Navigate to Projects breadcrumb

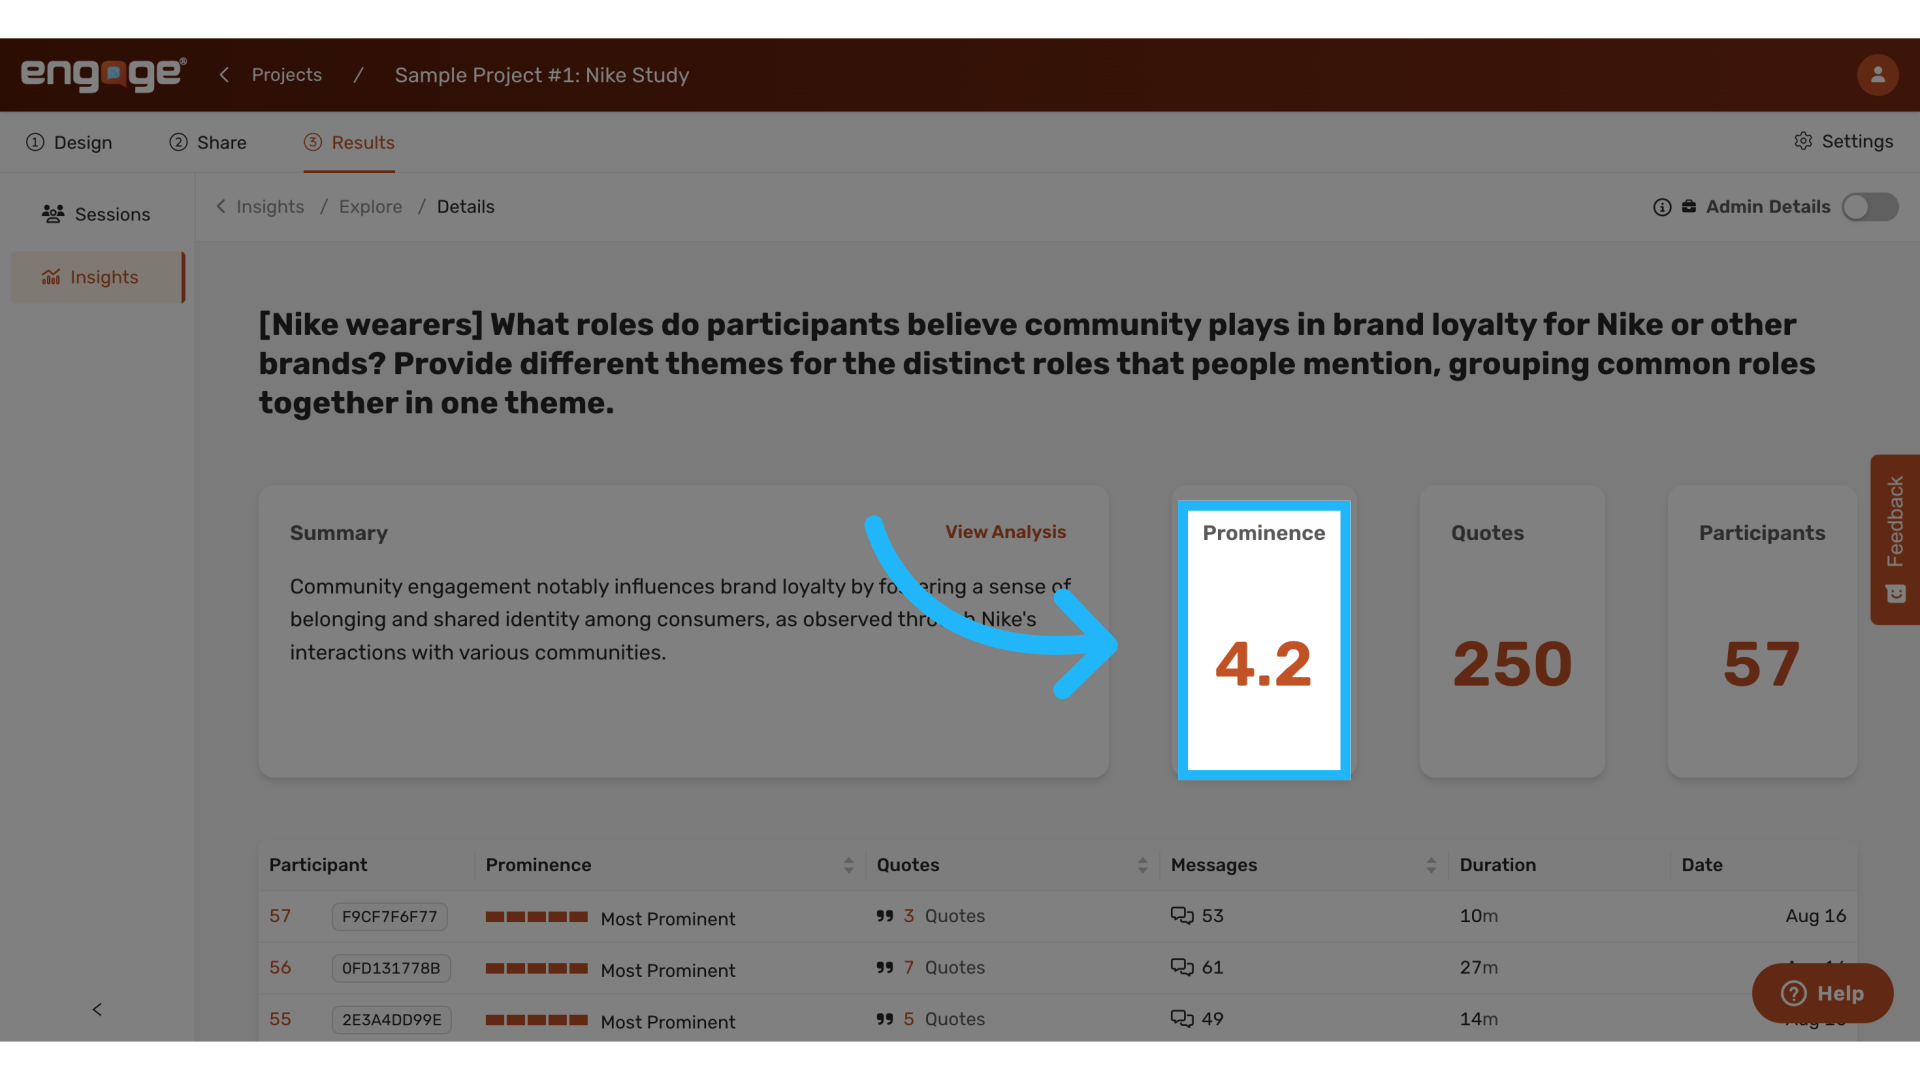[x=287, y=75]
